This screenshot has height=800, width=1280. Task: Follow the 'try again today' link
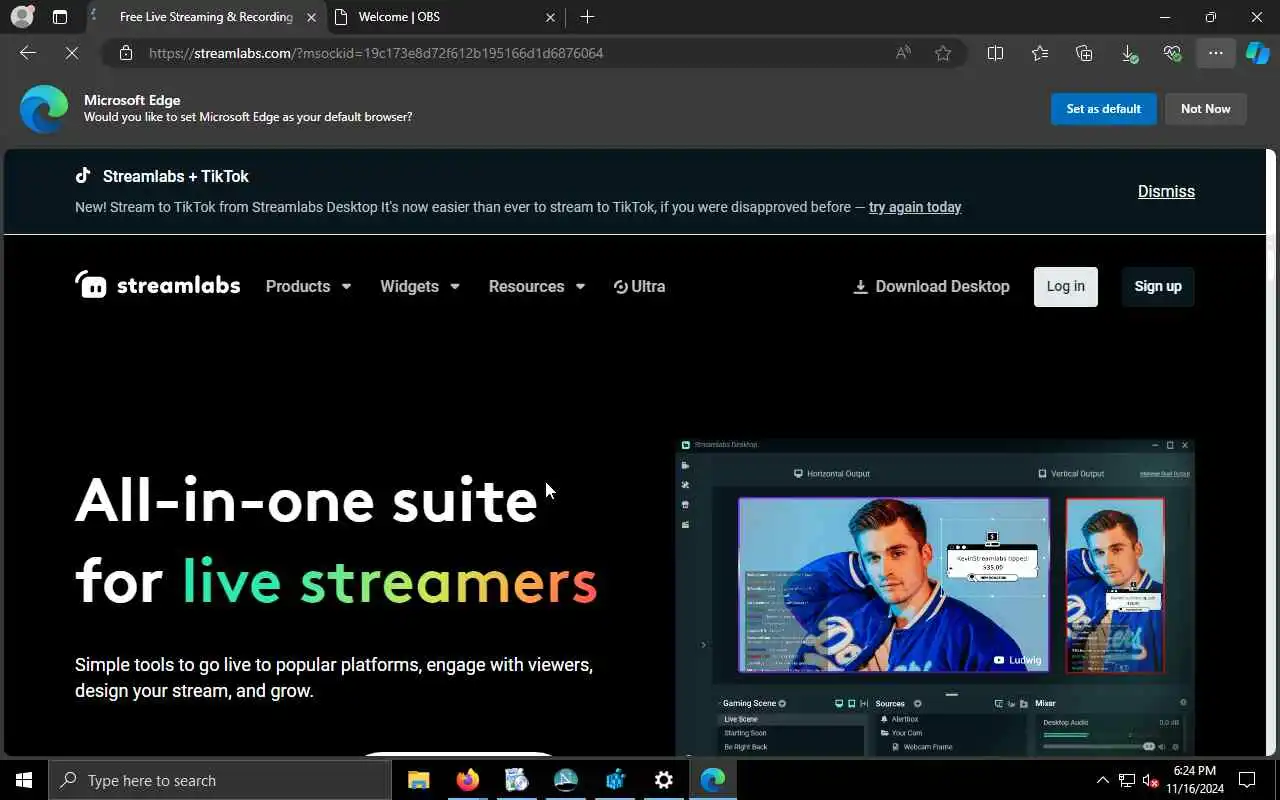(915, 207)
